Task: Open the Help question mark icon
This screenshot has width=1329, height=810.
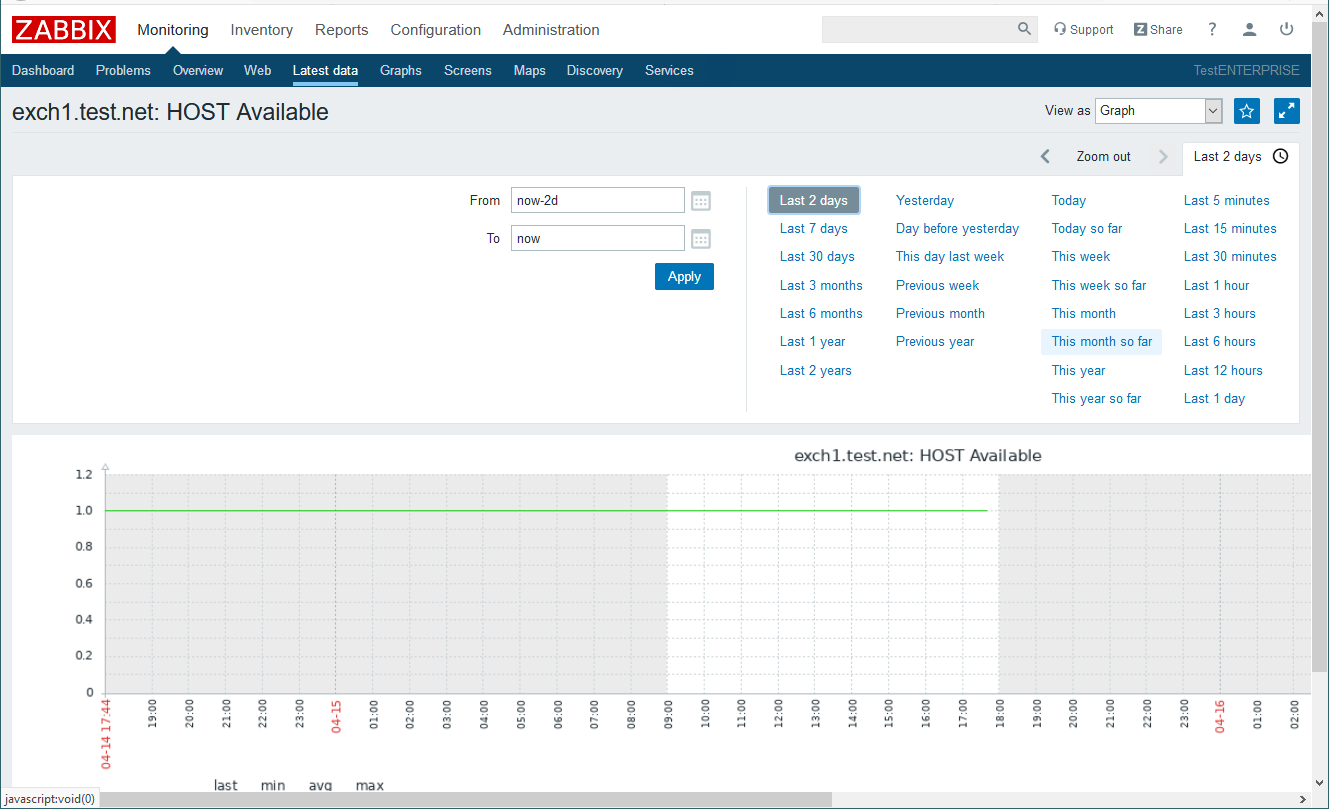Action: (1212, 29)
